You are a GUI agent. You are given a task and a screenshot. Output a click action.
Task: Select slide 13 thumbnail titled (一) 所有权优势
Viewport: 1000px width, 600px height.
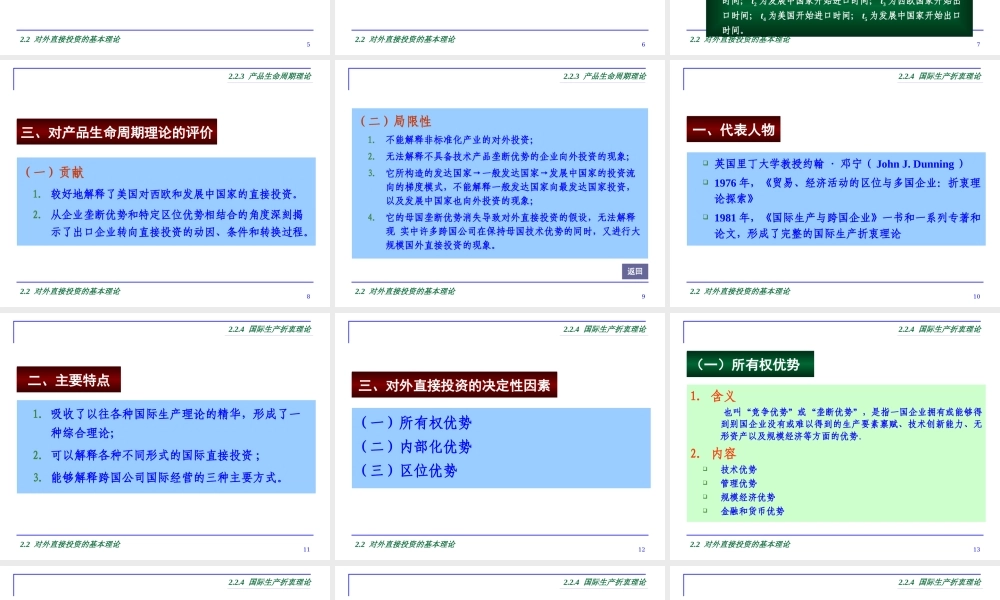(835, 436)
